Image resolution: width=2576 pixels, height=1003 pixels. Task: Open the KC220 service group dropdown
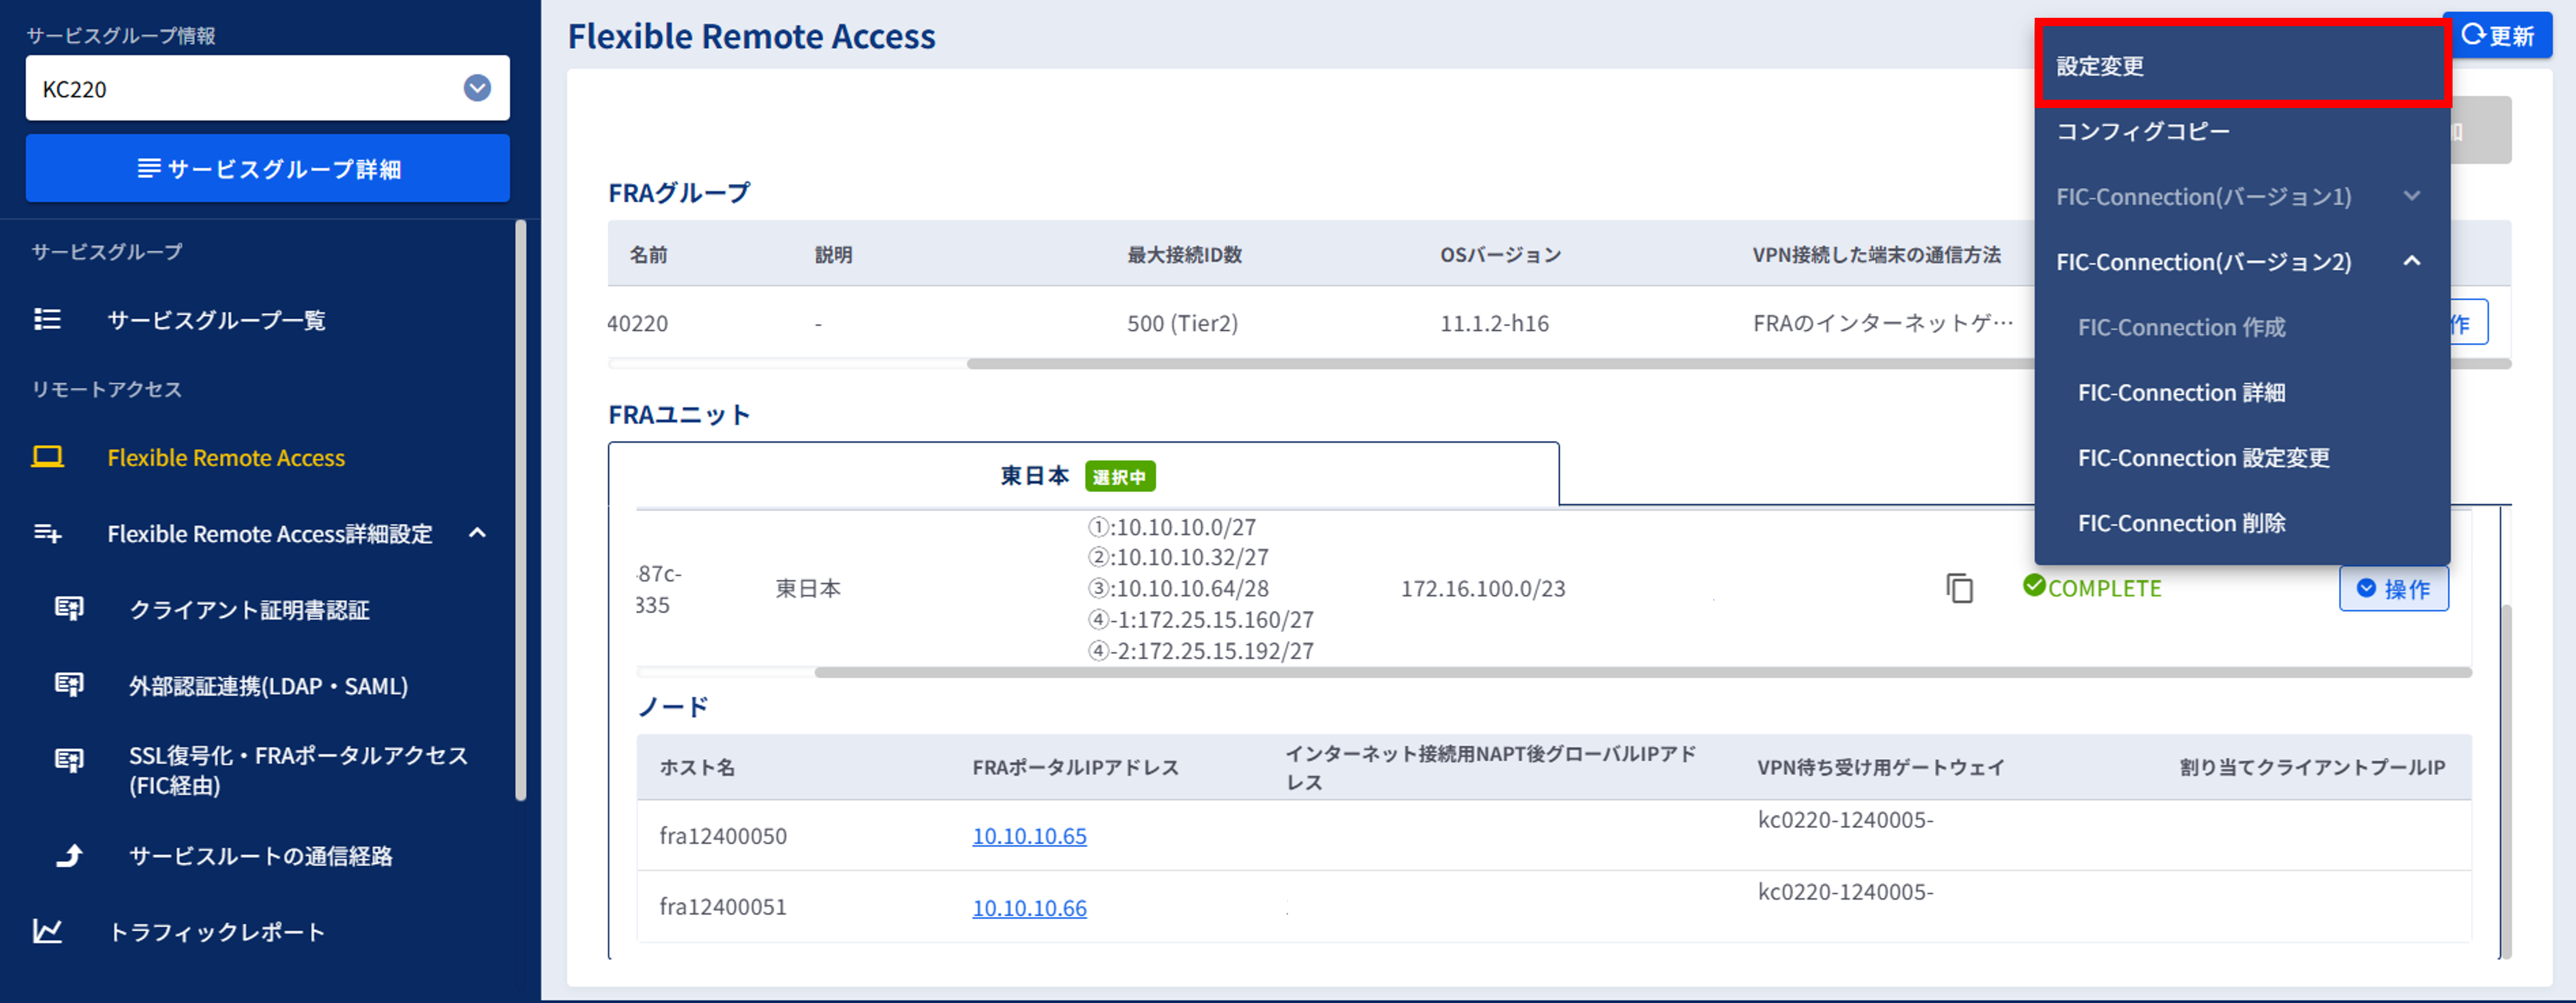477,88
